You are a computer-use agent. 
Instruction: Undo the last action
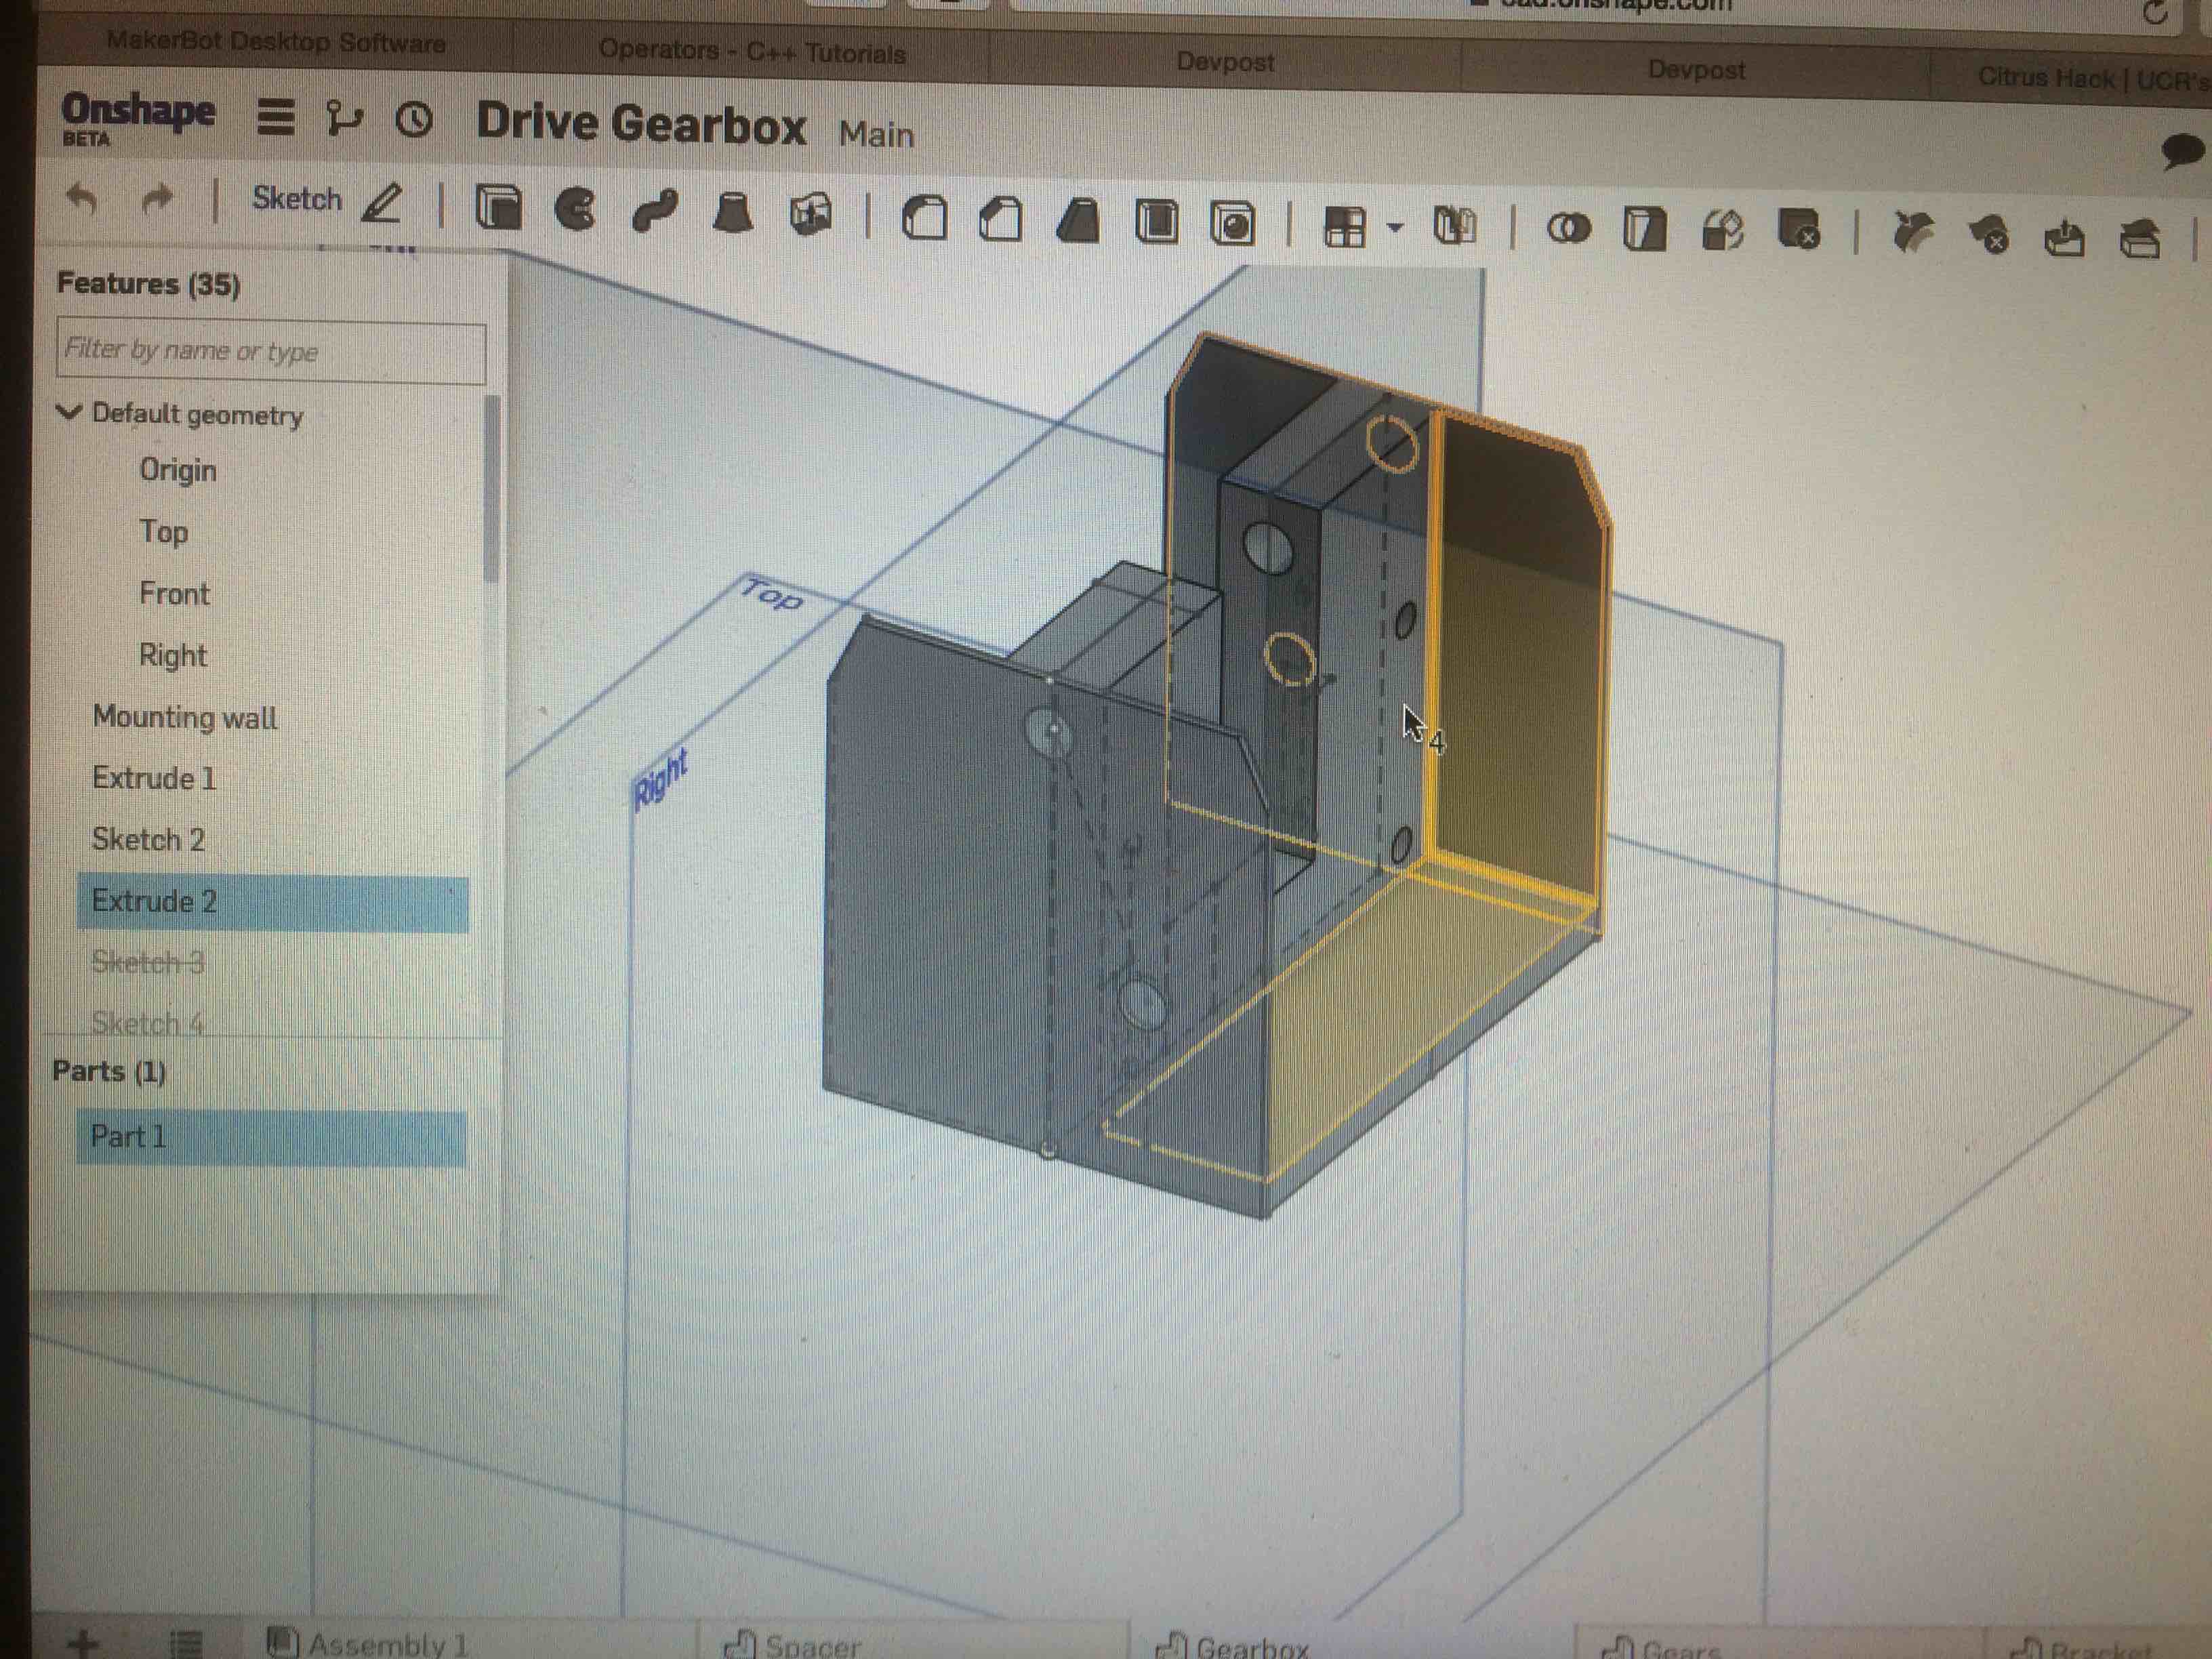(x=81, y=199)
